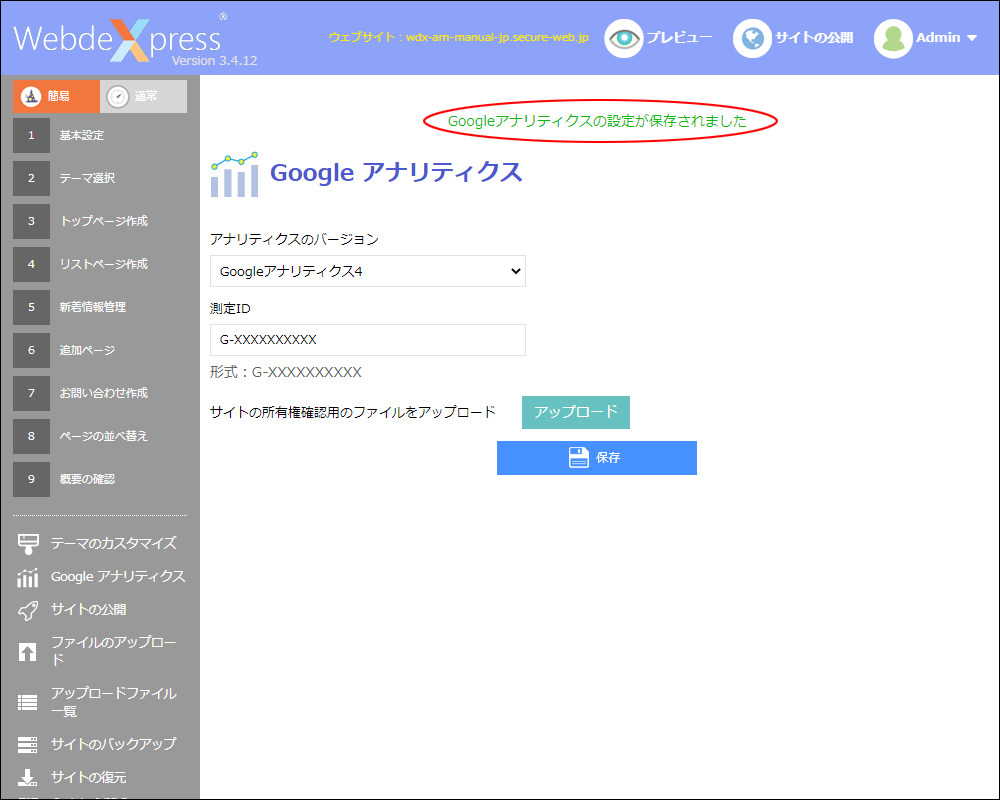Click the 測定ID label

pos(230,309)
